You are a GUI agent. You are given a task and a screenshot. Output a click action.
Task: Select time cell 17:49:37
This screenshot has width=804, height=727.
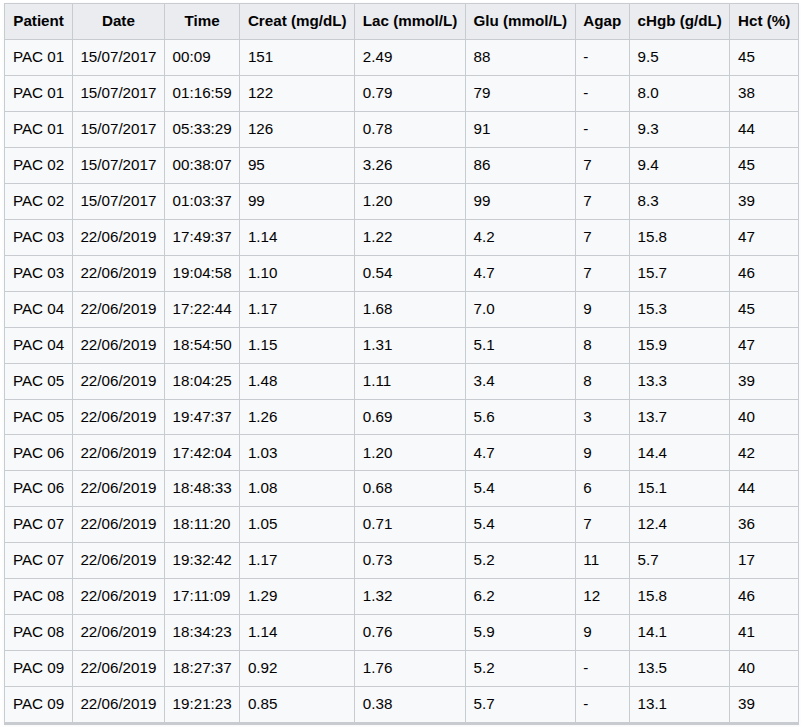coord(202,237)
